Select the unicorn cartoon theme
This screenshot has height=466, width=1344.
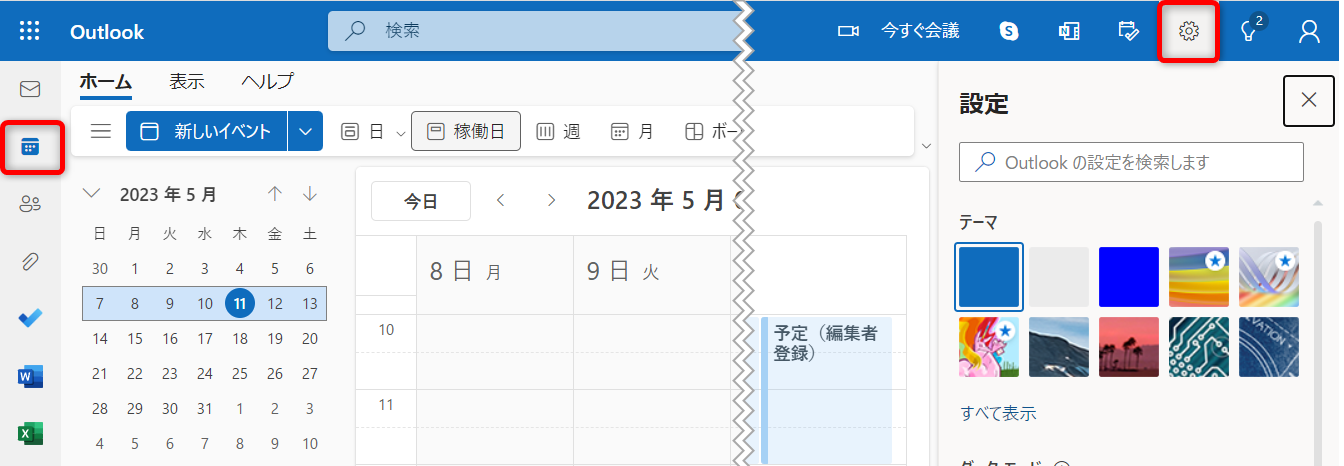point(989,347)
